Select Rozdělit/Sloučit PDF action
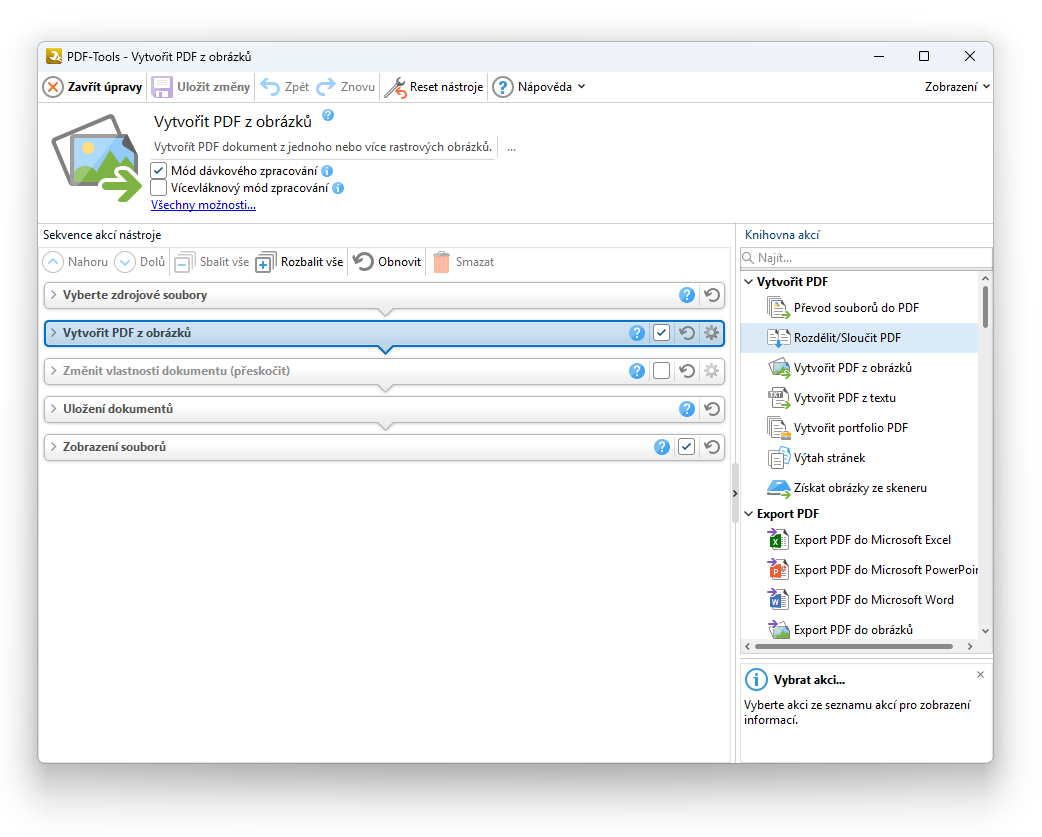This screenshot has height=837, width=1042. (x=859, y=338)
